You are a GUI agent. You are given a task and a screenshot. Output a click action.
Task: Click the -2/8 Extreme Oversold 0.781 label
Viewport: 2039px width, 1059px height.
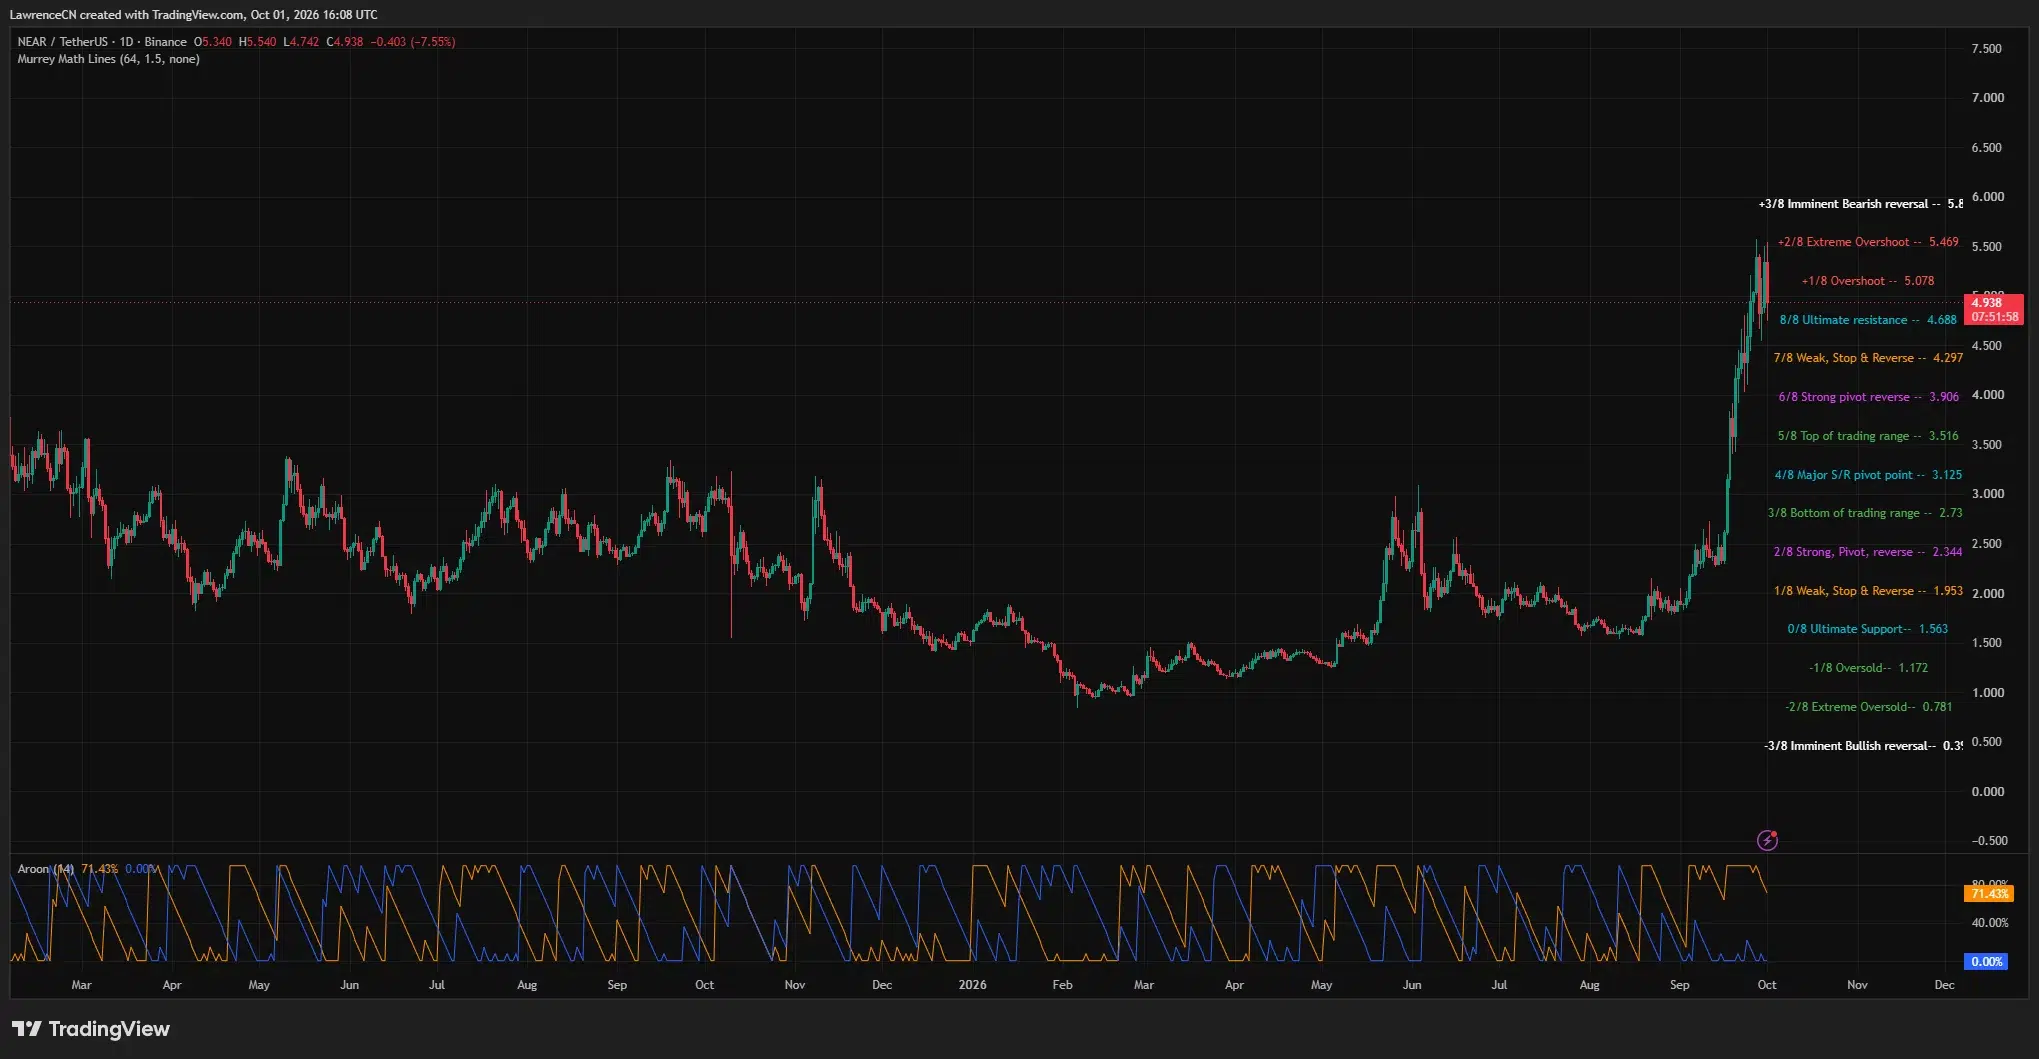tap(1868, 707)
